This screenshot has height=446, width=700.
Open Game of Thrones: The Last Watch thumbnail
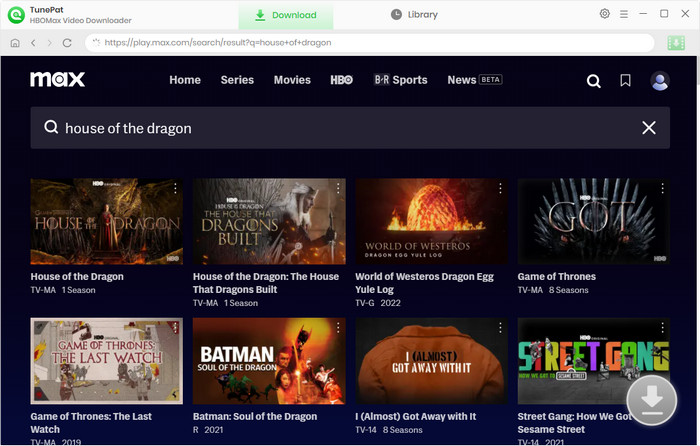tap(107, 361)
